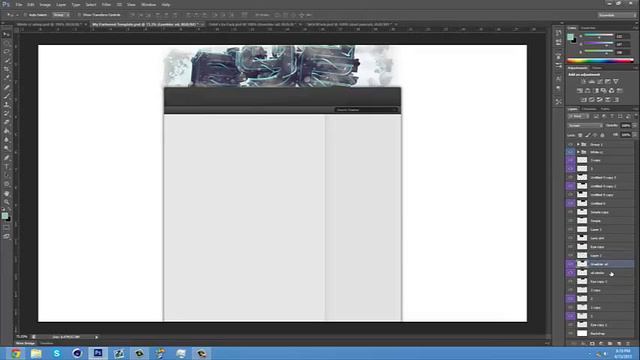Expand the second layer group folder

point(578,152)
